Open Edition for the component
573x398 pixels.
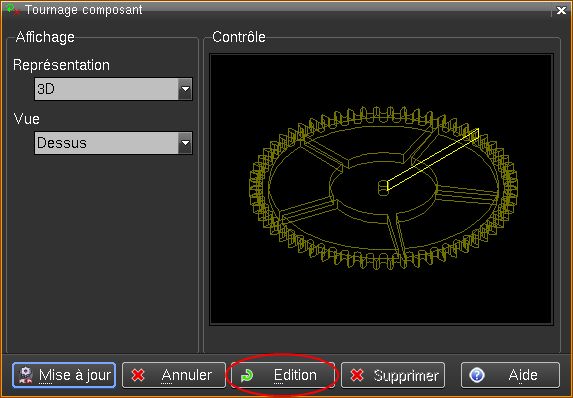282,375
